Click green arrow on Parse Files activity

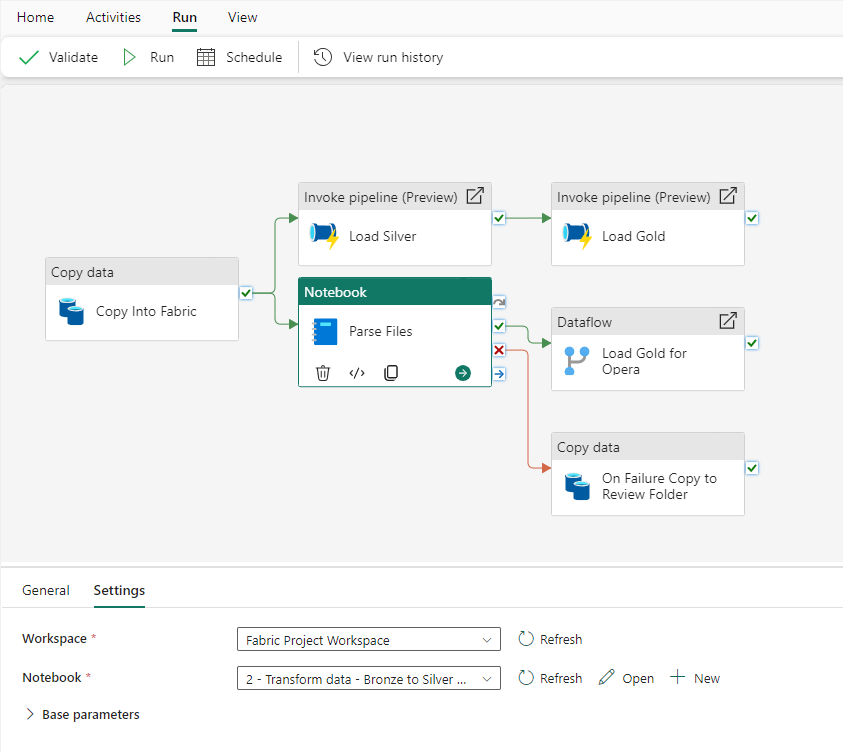pyautogui.click(x=462, y=373)
